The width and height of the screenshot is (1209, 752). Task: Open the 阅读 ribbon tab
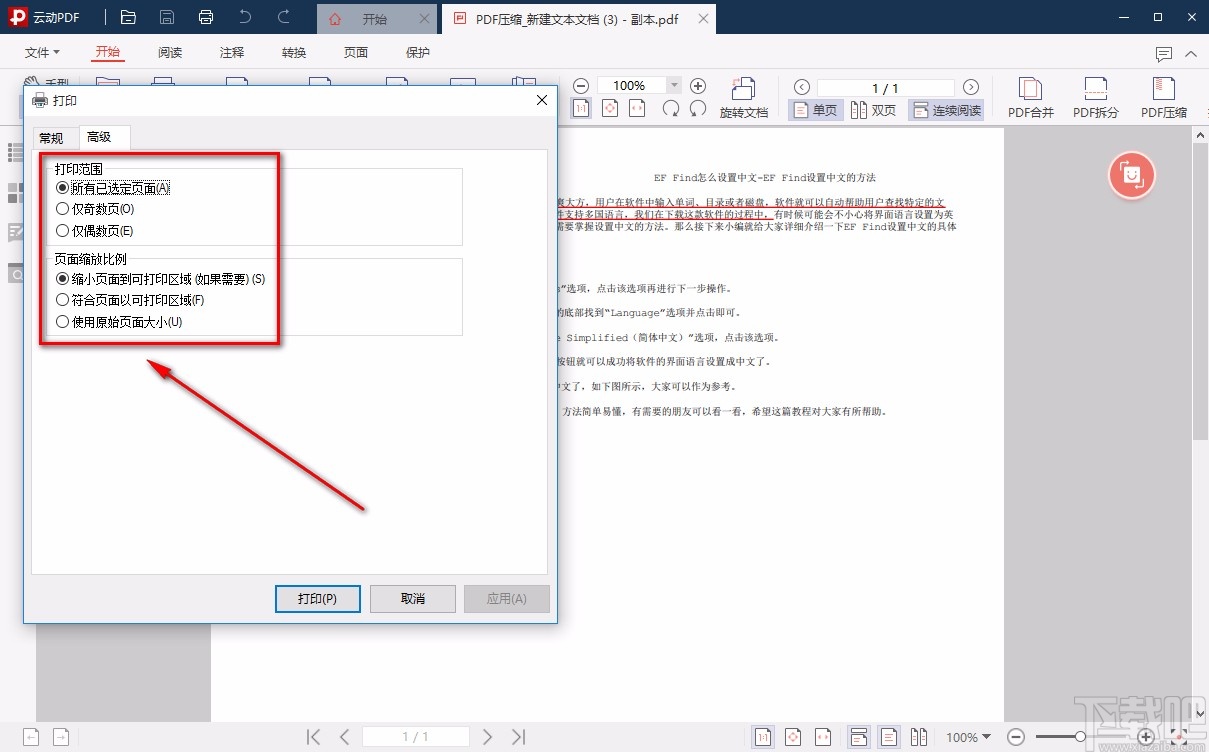point(170,53)
